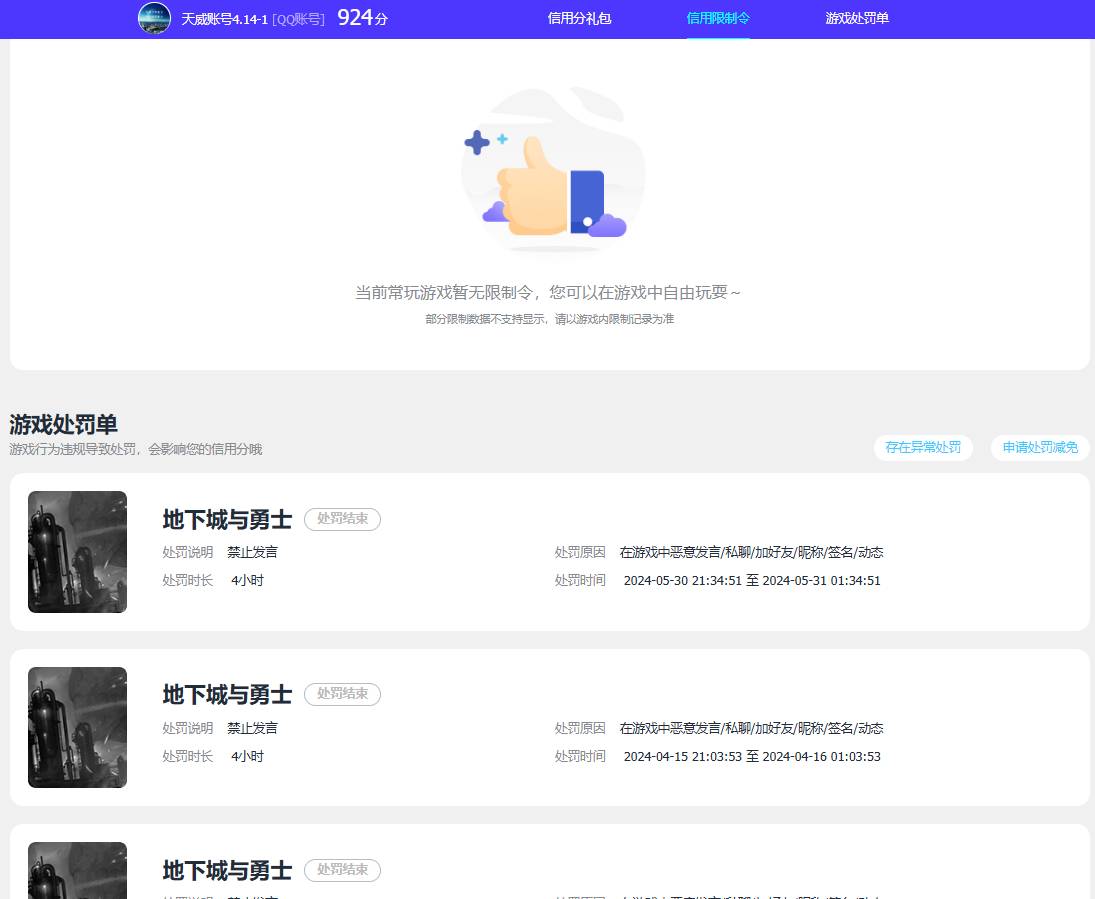Click game thumbnail of the 2024-04-15 penalty
The width and height of the screenshot is (1095, 899).
[x=77, y=727]
